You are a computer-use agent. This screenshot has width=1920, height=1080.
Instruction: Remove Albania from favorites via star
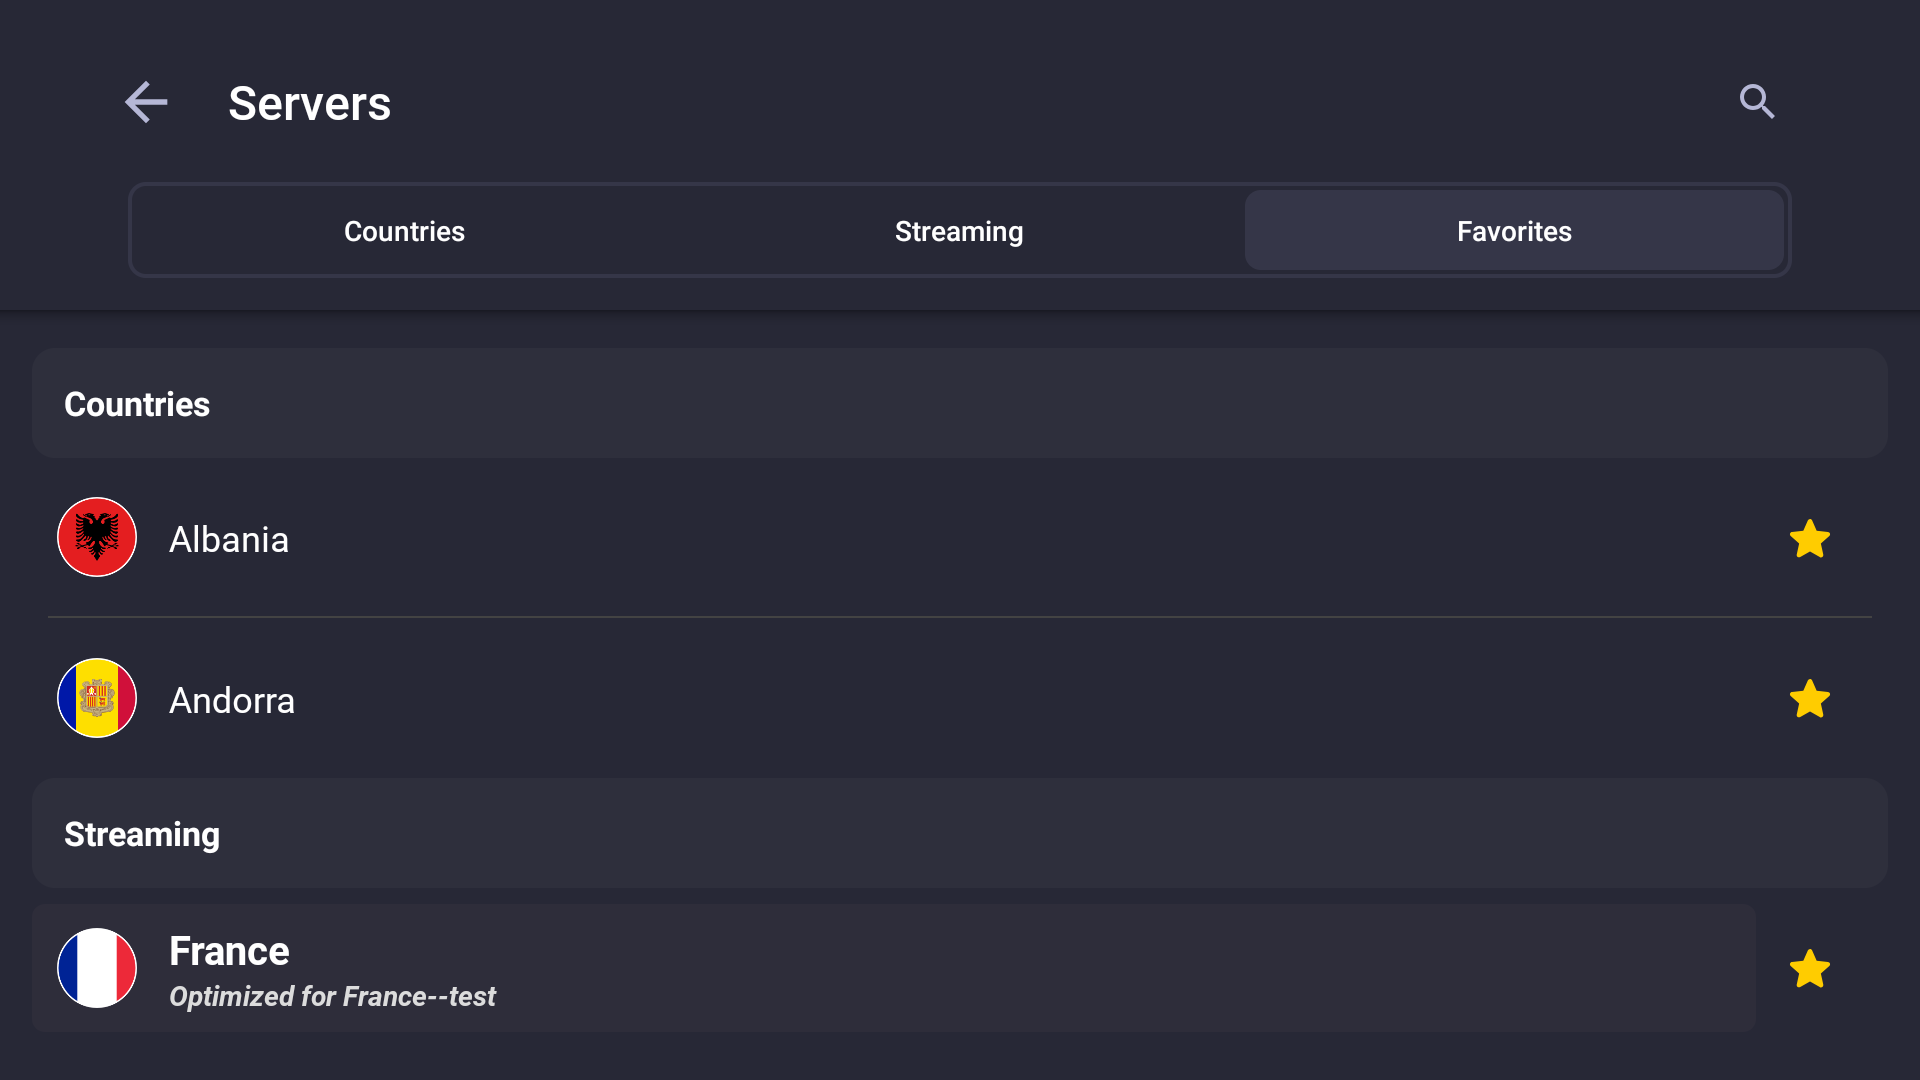(x=1809, y=539)
